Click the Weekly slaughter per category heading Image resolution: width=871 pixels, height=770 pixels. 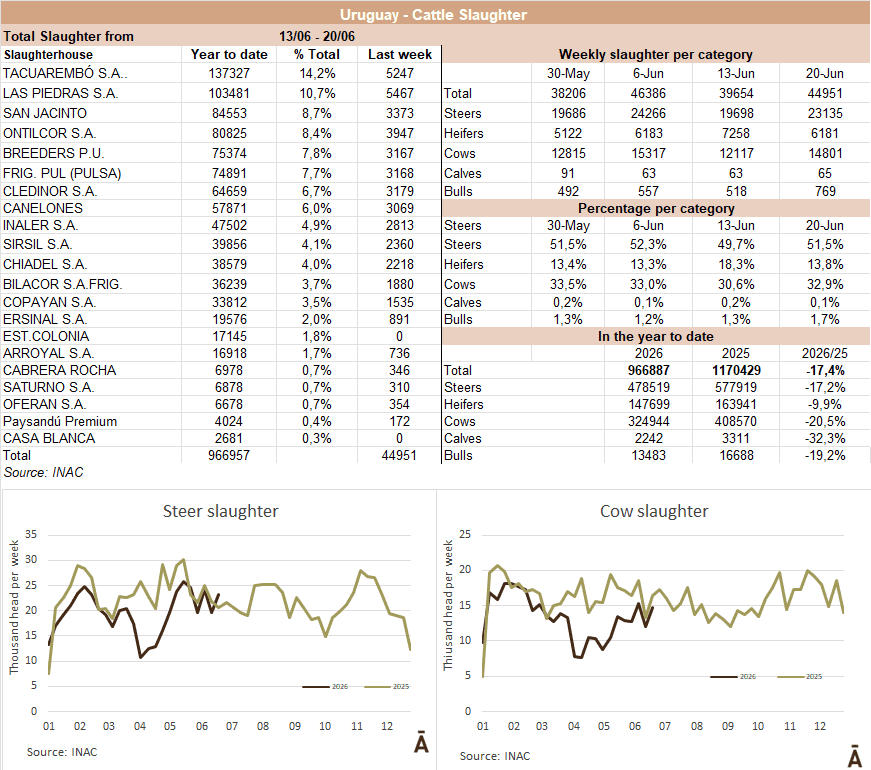pos(655,54)
